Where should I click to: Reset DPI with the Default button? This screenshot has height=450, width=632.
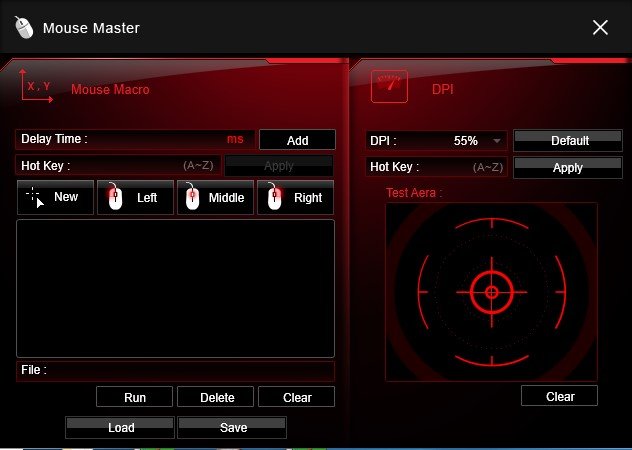(x=568, y=140)
